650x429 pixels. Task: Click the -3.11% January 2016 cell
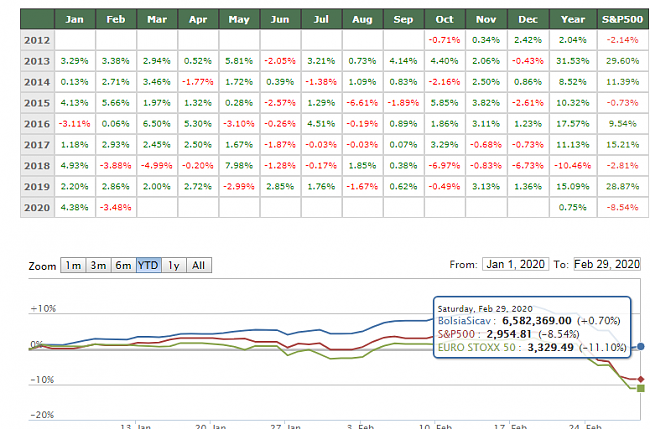point(75,124)
